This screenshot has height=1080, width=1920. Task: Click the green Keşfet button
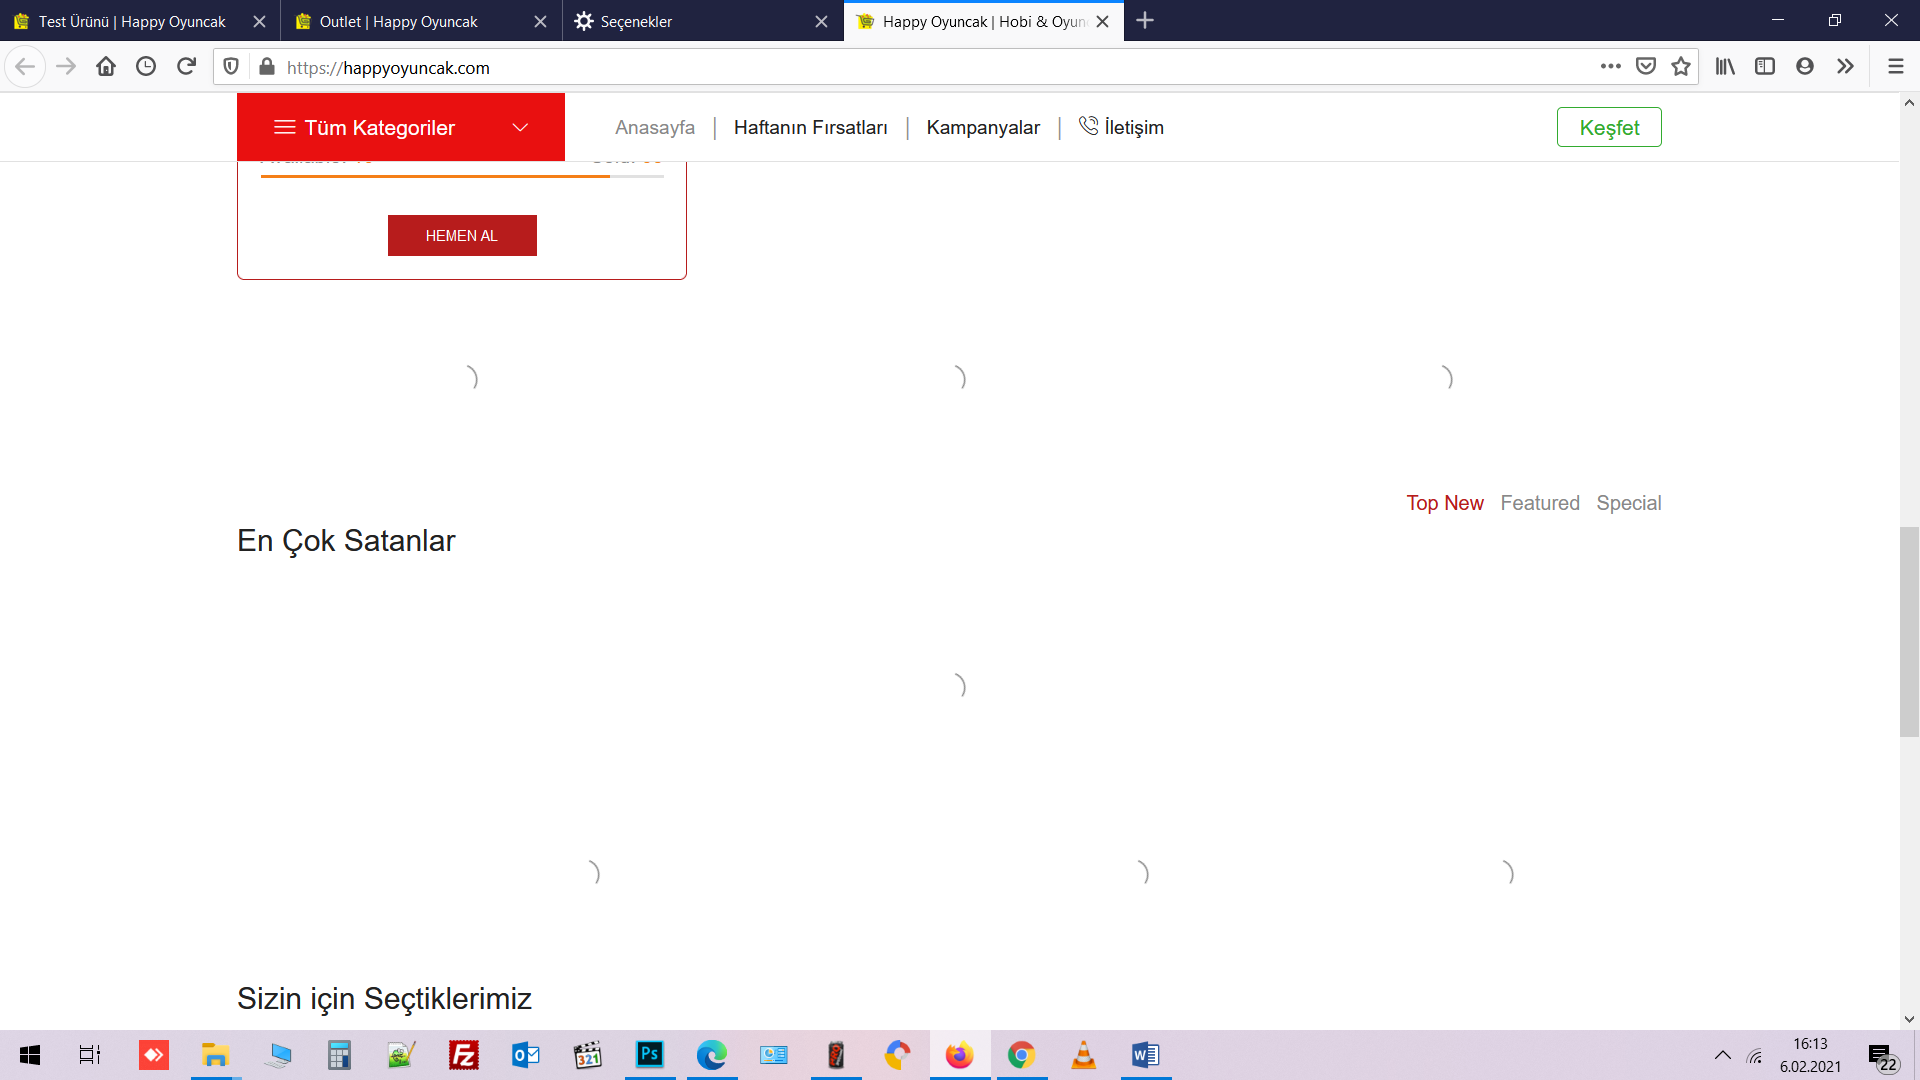click(x=1608, y=127)
